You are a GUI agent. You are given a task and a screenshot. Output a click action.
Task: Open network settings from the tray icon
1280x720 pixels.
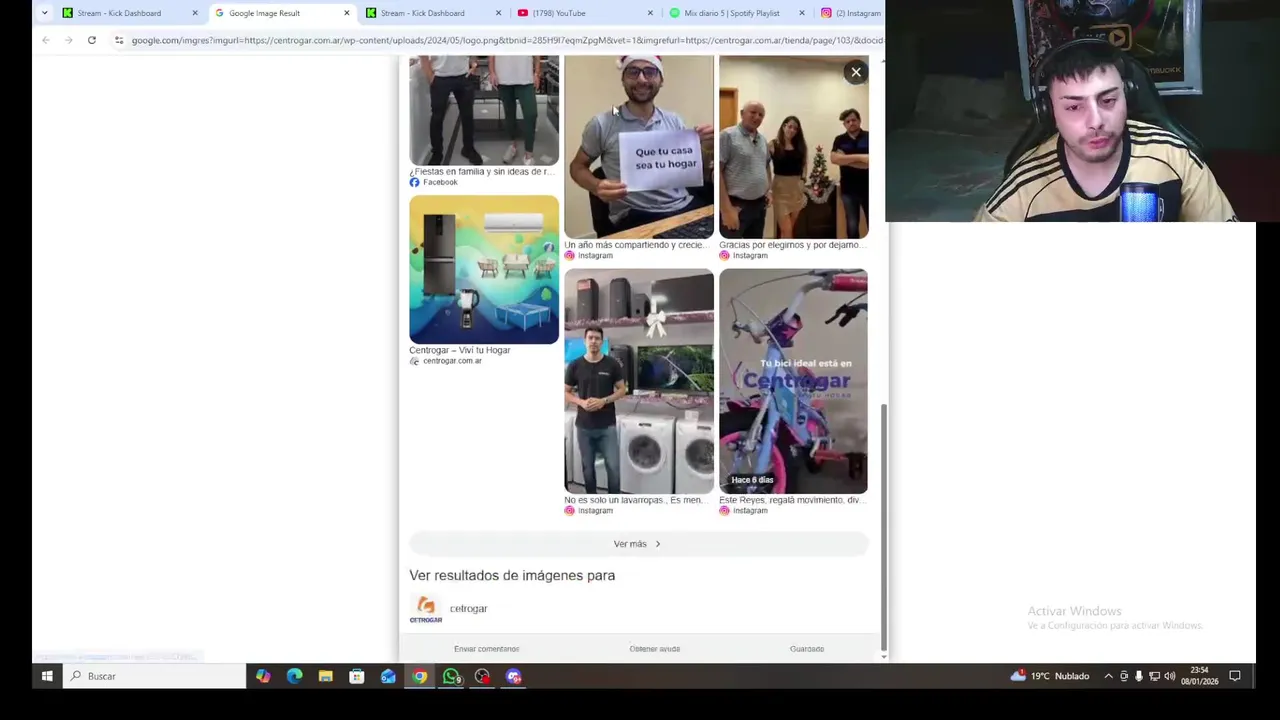1154,676
